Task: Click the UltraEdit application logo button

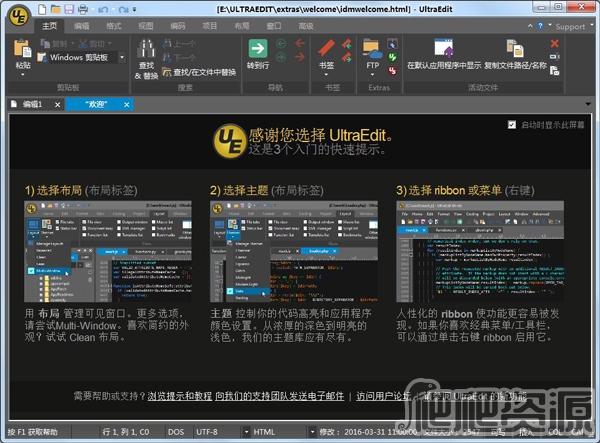Action: pyautogui.click(x=19, y=16)
